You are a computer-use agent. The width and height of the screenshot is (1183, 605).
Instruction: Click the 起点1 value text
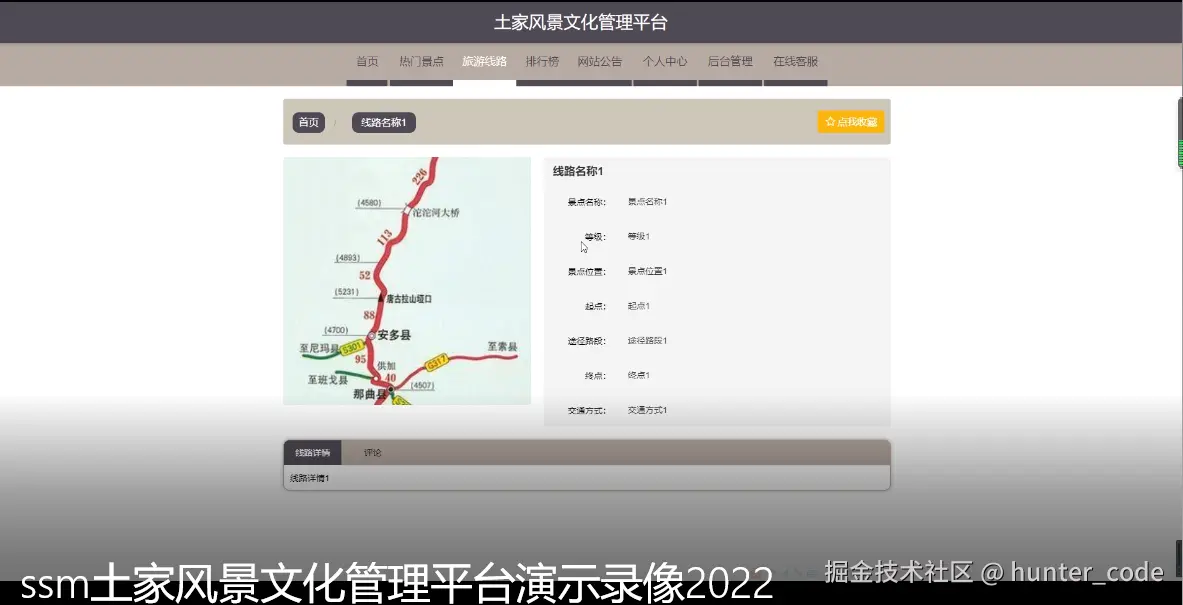pos(638,306)
